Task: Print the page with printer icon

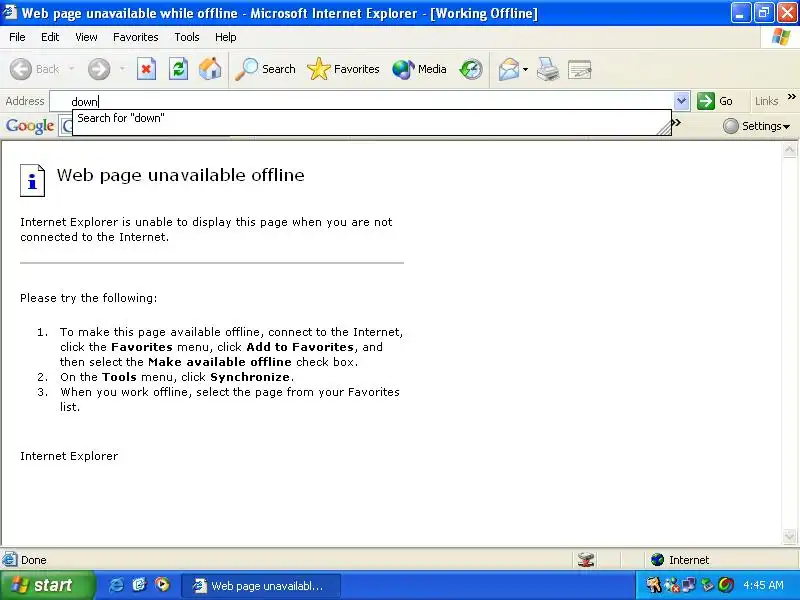Action: coord(548,69)
